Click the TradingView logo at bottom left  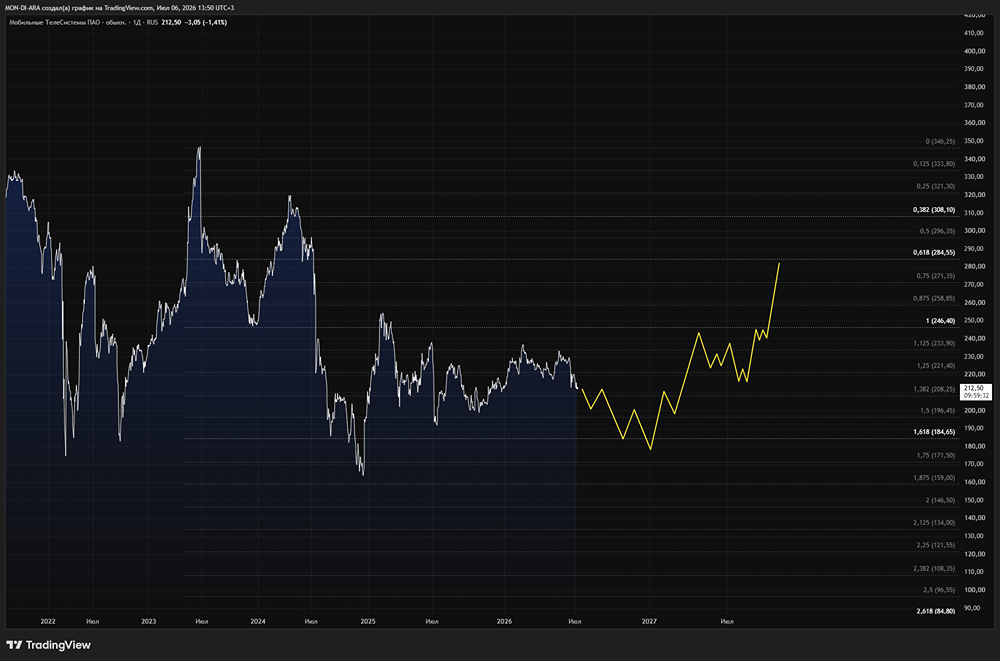coord(48,645)
